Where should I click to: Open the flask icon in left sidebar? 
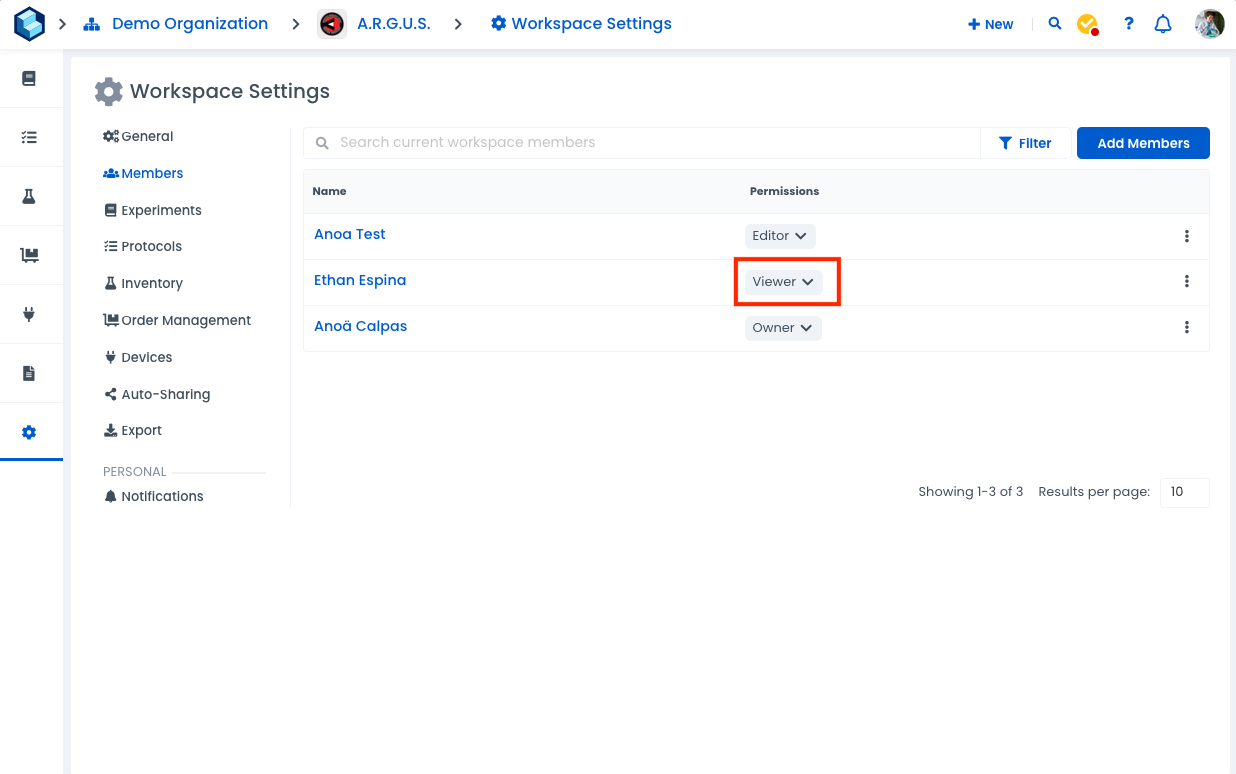tap(29, 196)
